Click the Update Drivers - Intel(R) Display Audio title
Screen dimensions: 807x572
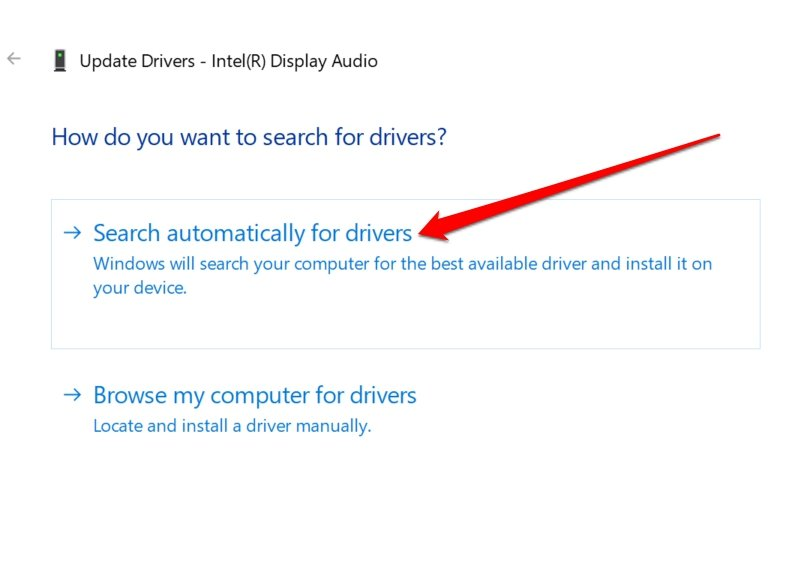229,61
